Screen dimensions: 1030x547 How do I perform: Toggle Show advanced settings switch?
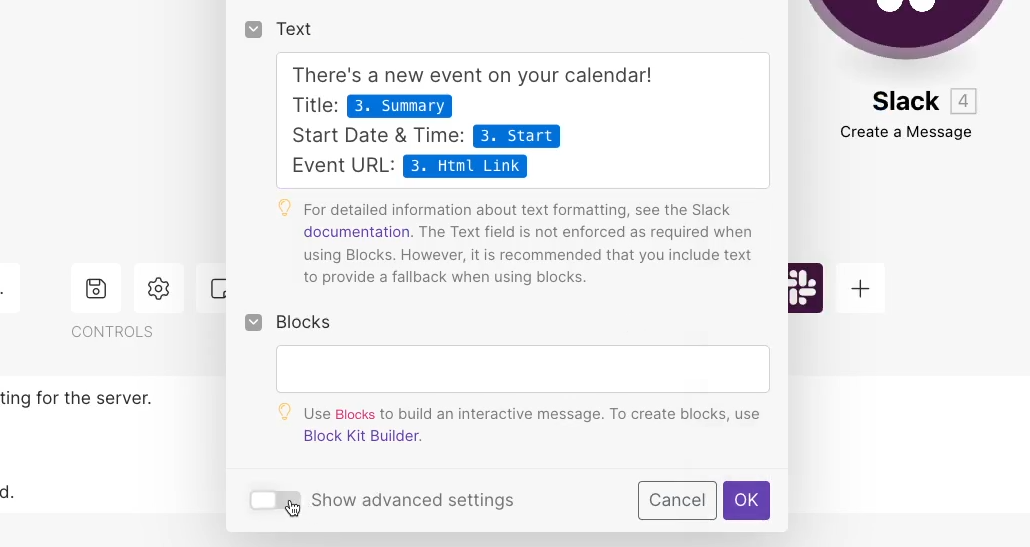tap(275, 500)
